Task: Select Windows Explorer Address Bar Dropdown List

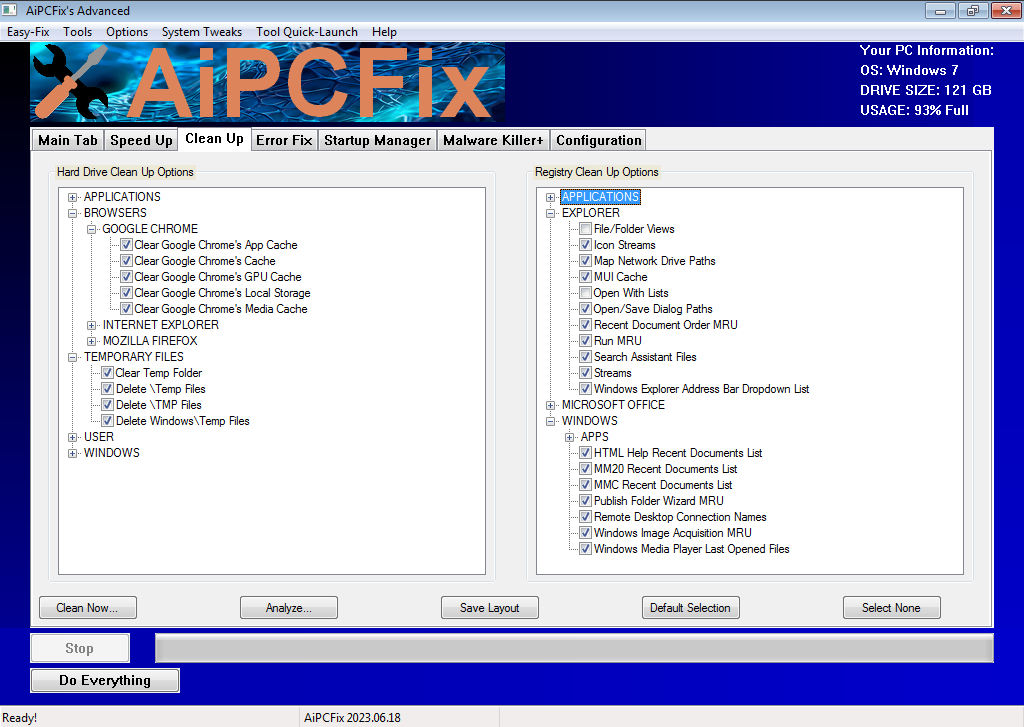Action: tap(701, 389)
